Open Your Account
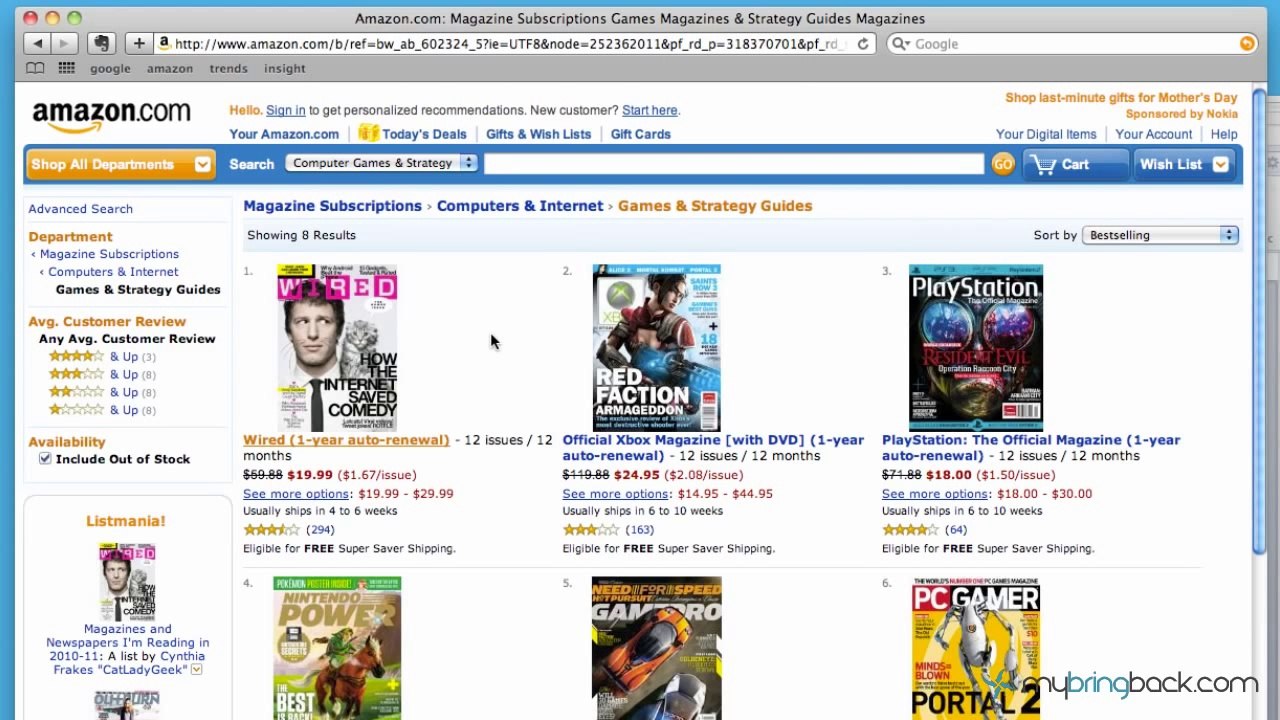This screenshot has height=720, width=1280. (1154, 134)
